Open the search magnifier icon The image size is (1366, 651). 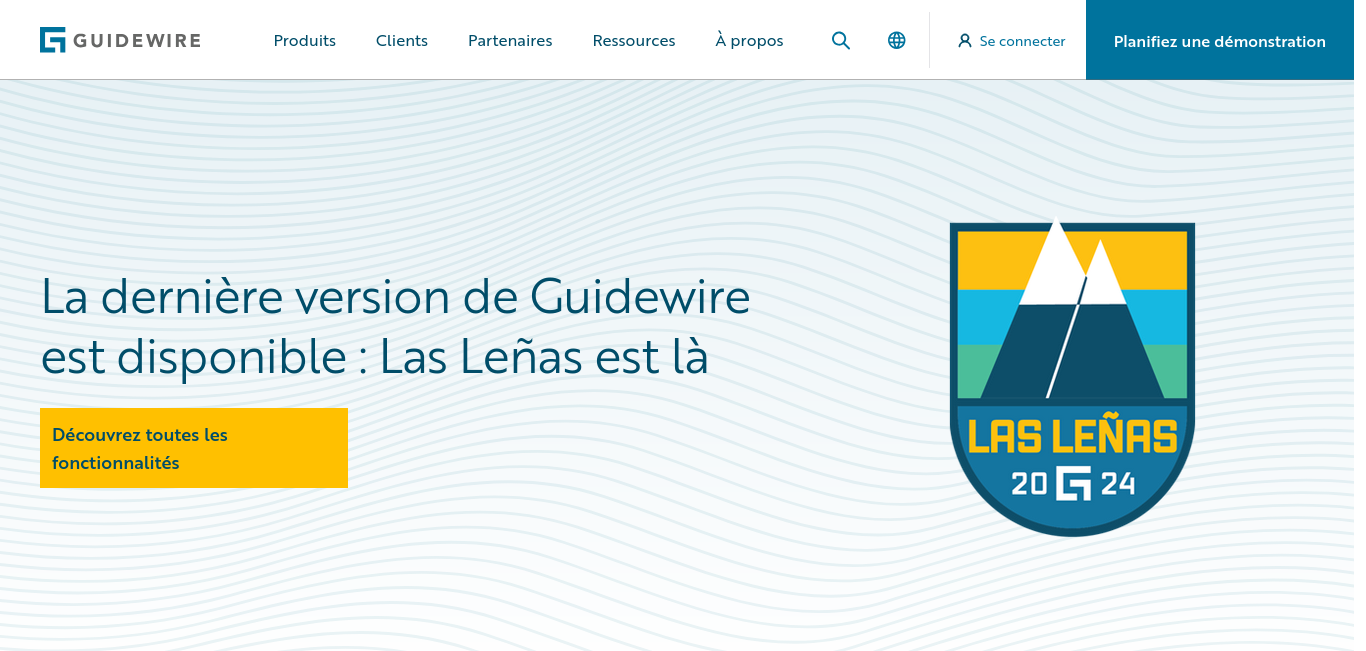tap(841, 40)
